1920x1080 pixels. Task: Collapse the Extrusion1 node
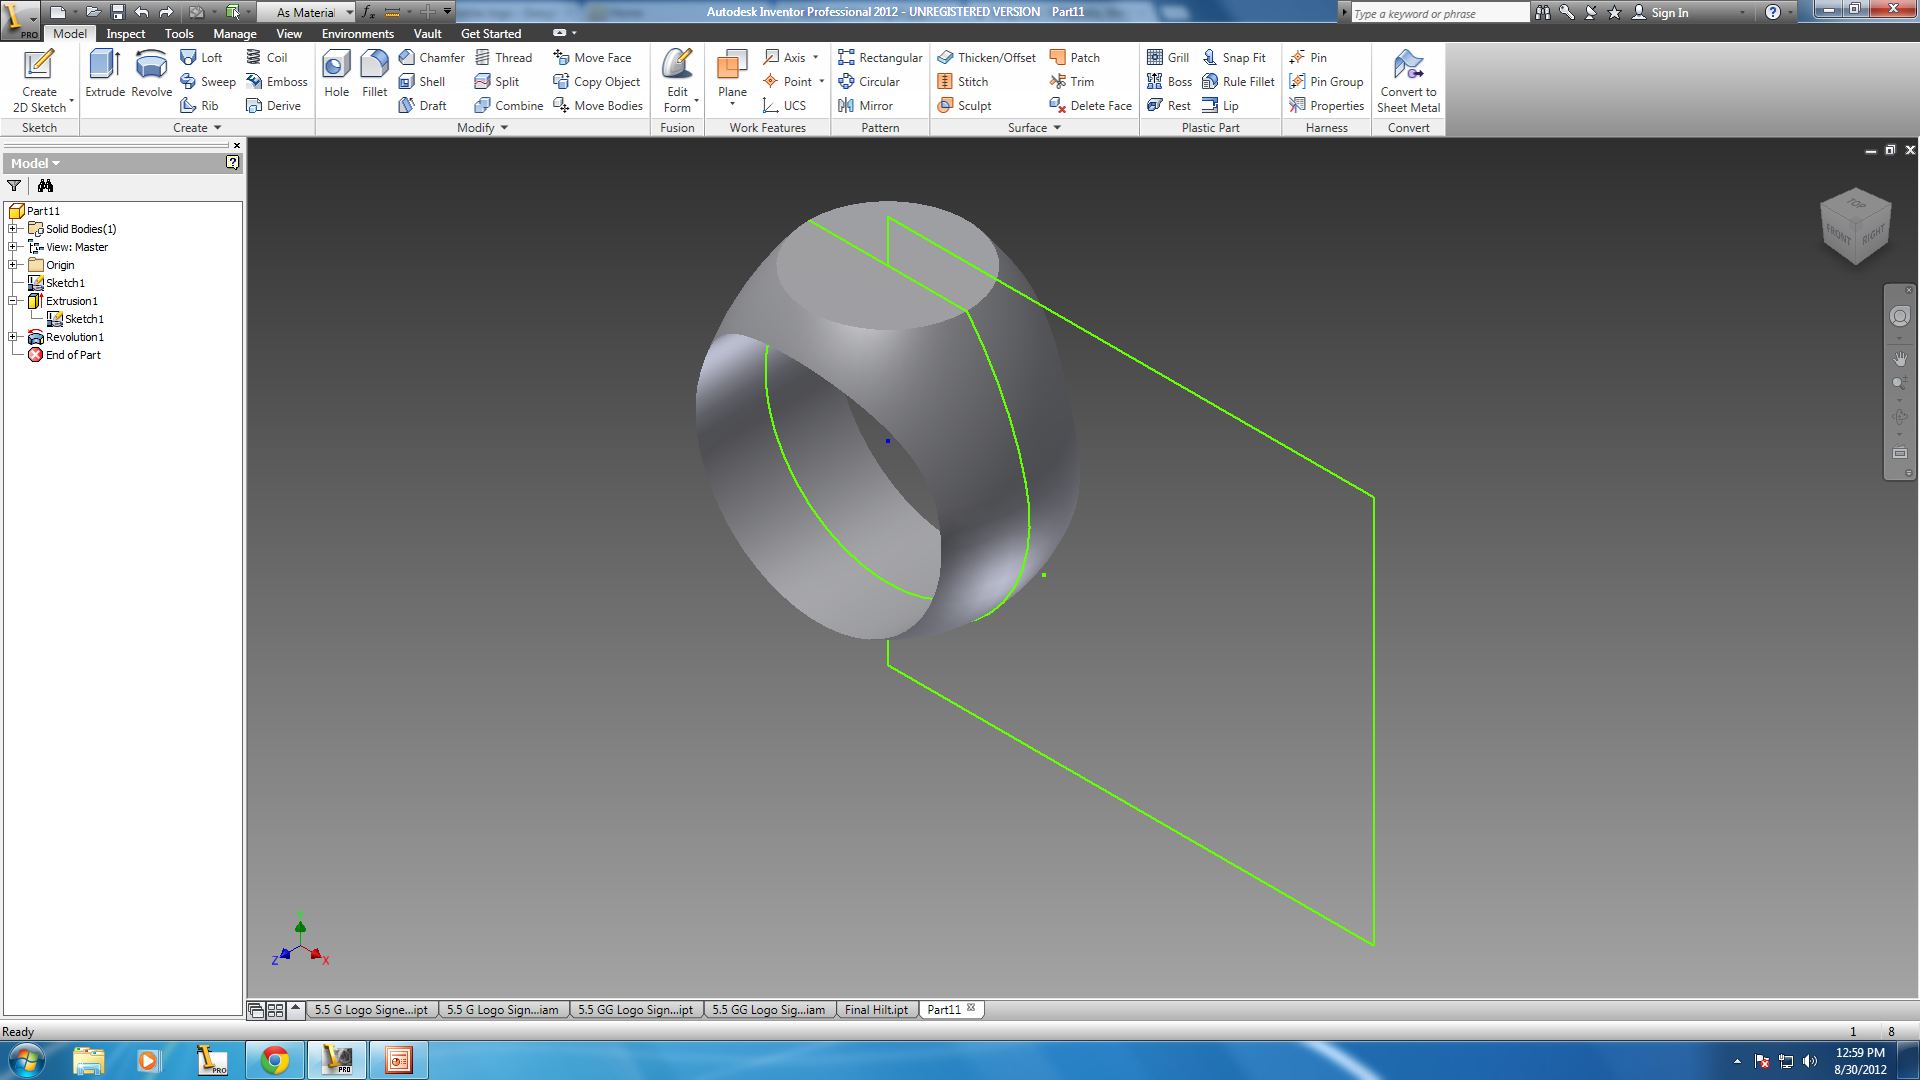point(13,301)
